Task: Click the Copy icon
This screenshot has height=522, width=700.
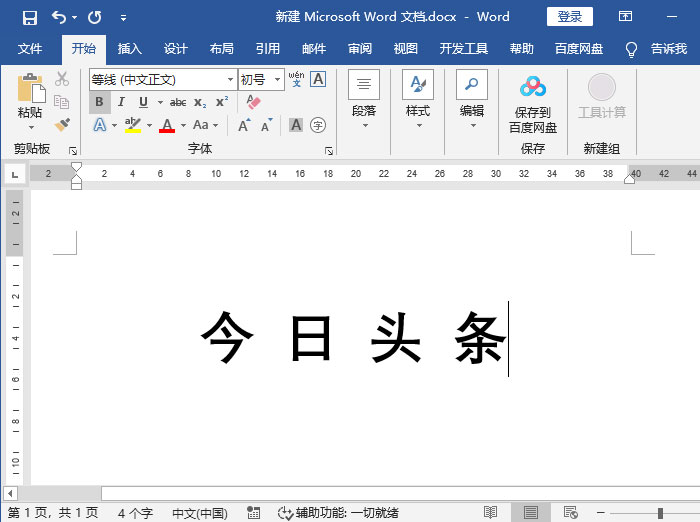Action: tap(62, 102)
